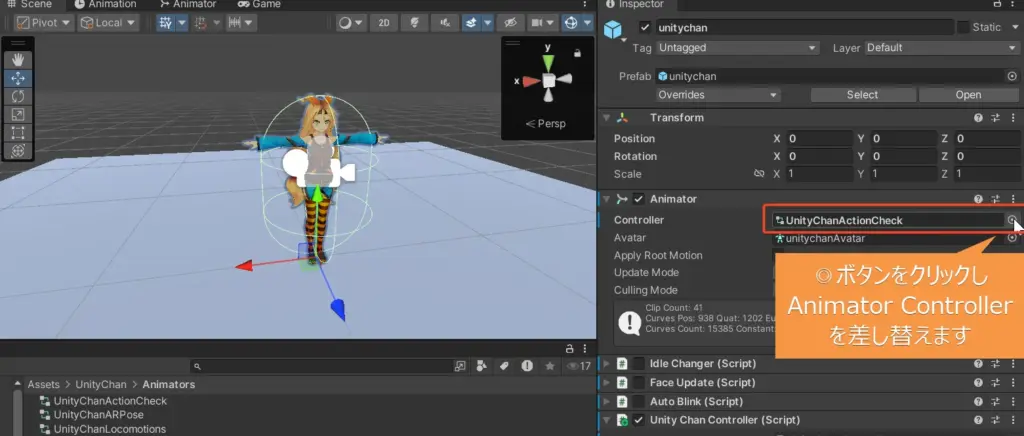Open the shading mode draw dropdown
The height and width of the screenshot is (436, 1024).
(x=352, y=23)
